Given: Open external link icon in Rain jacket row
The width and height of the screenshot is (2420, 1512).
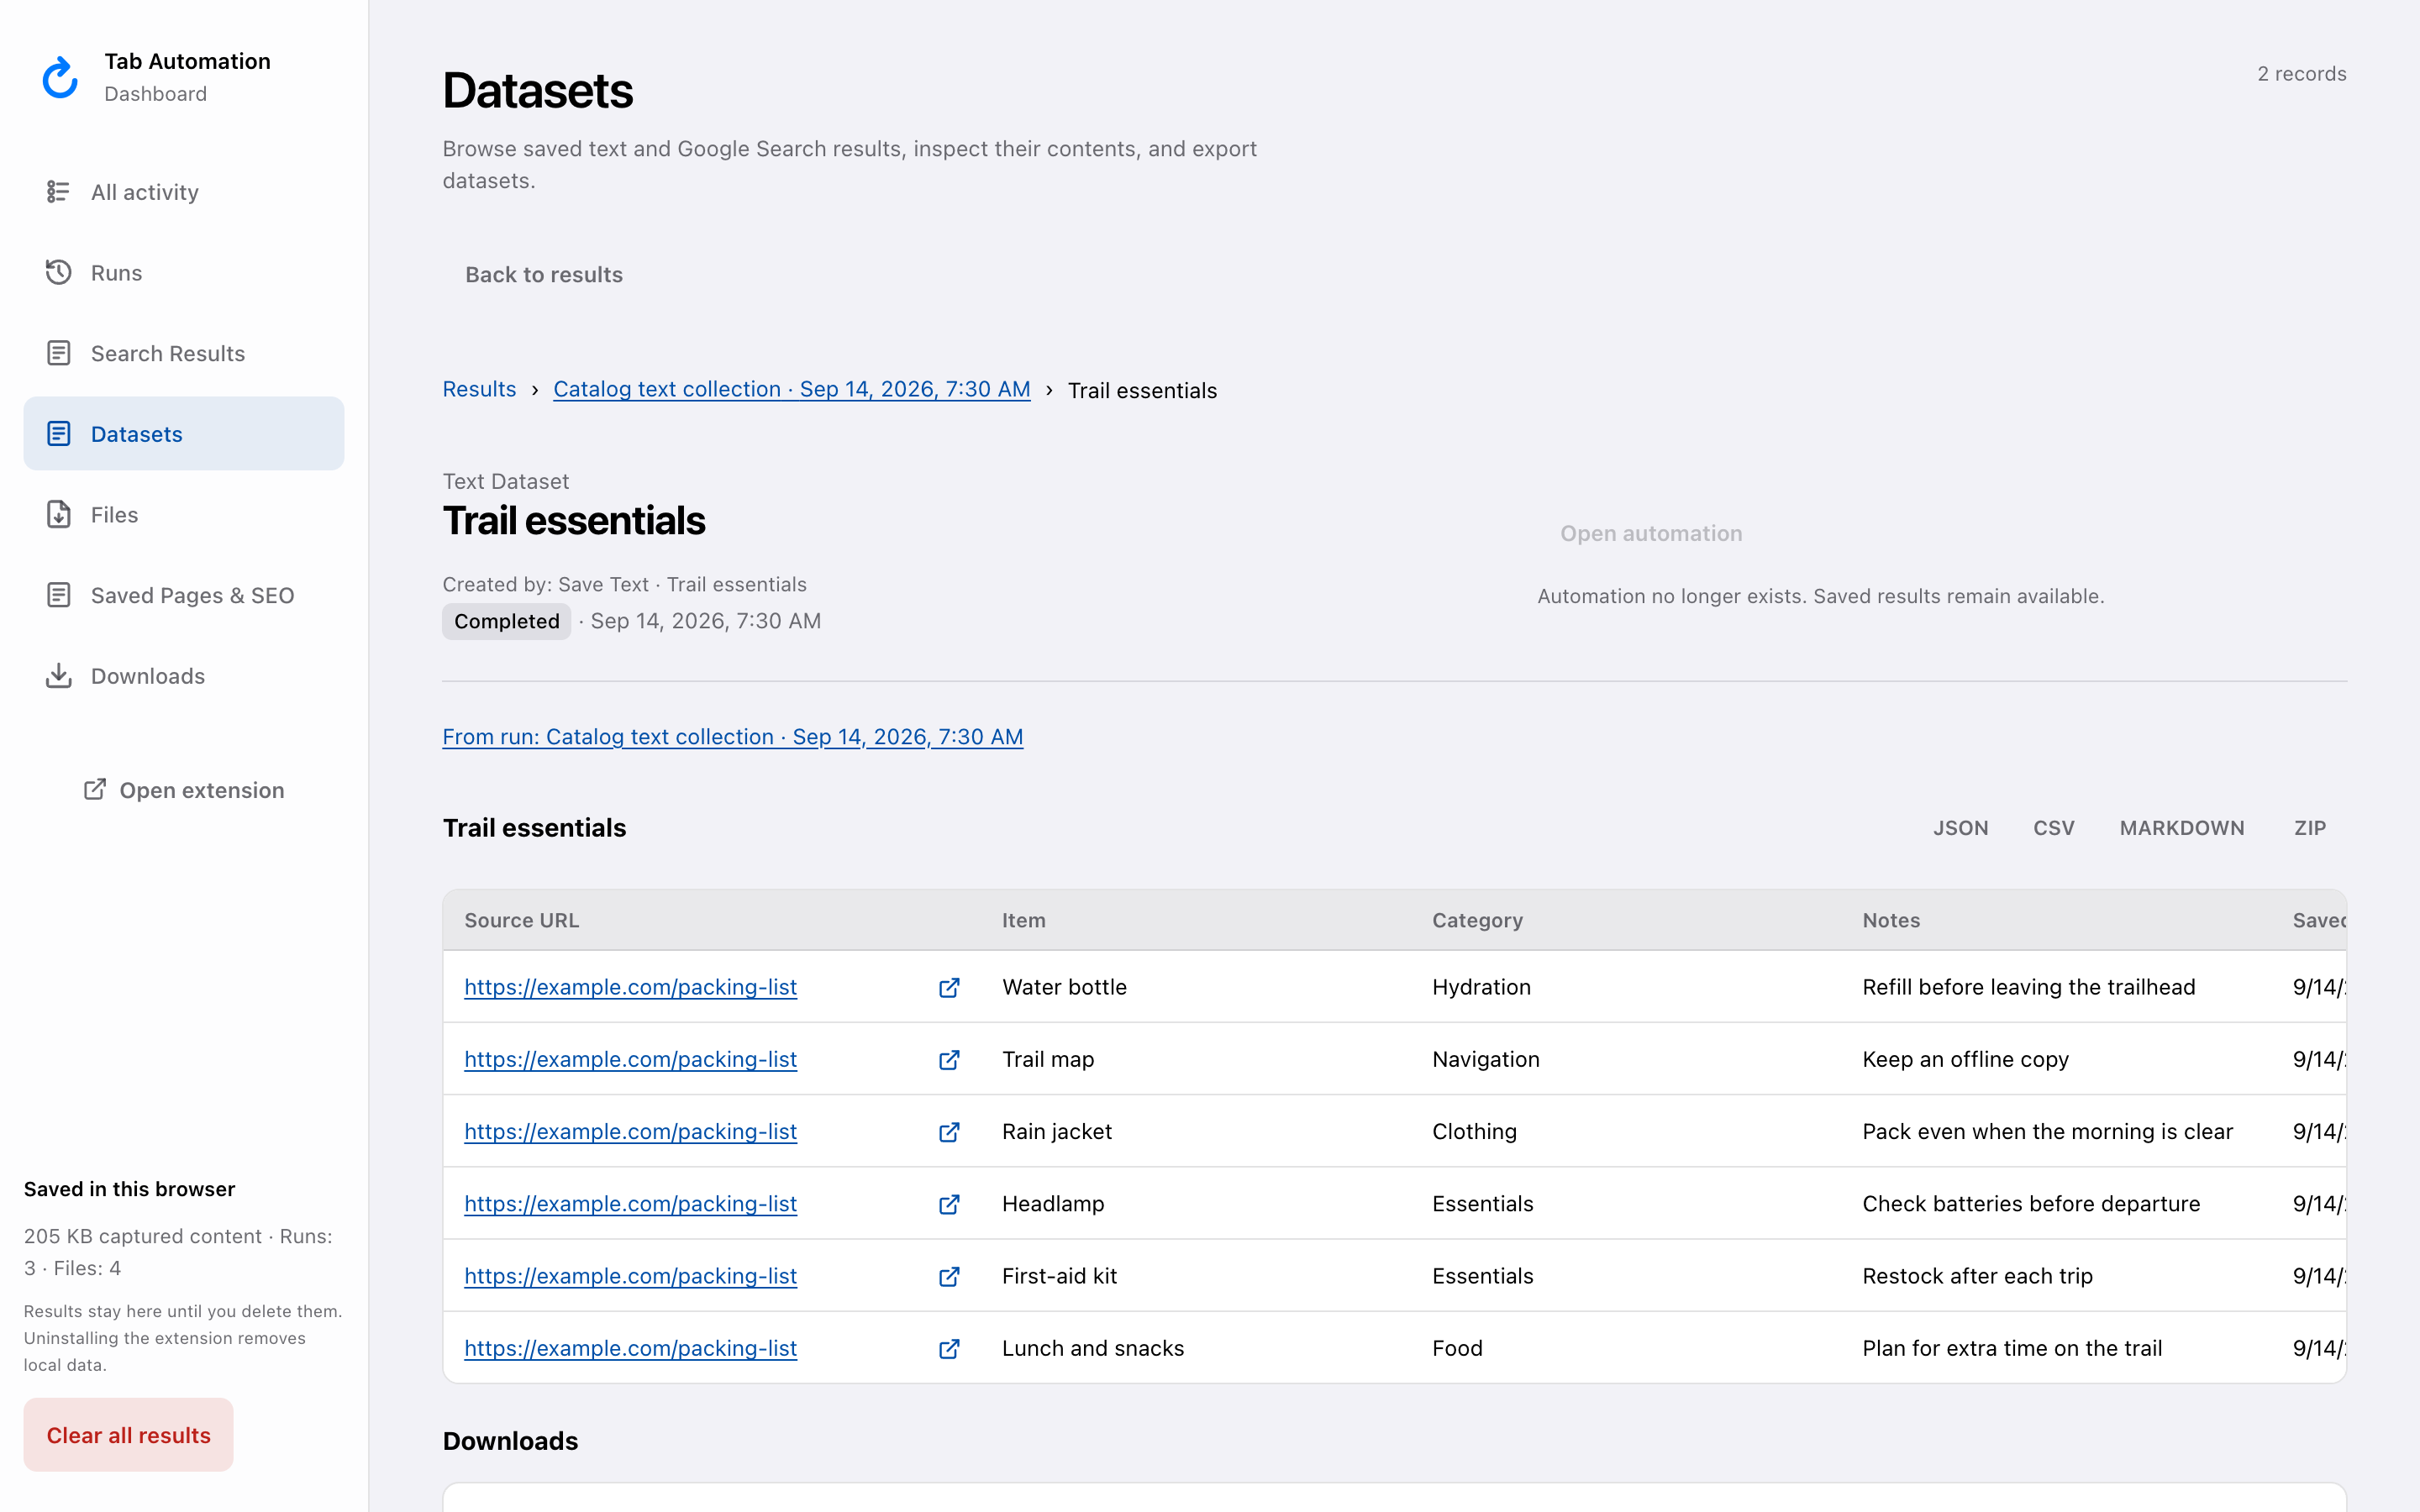Looking at the screenshot, I should [x=949, y=1132].
